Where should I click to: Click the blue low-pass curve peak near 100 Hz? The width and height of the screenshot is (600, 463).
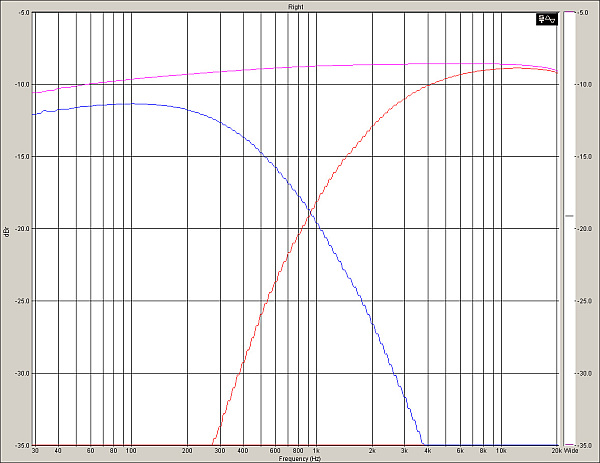pyautogui.click(x=130, y=104)
